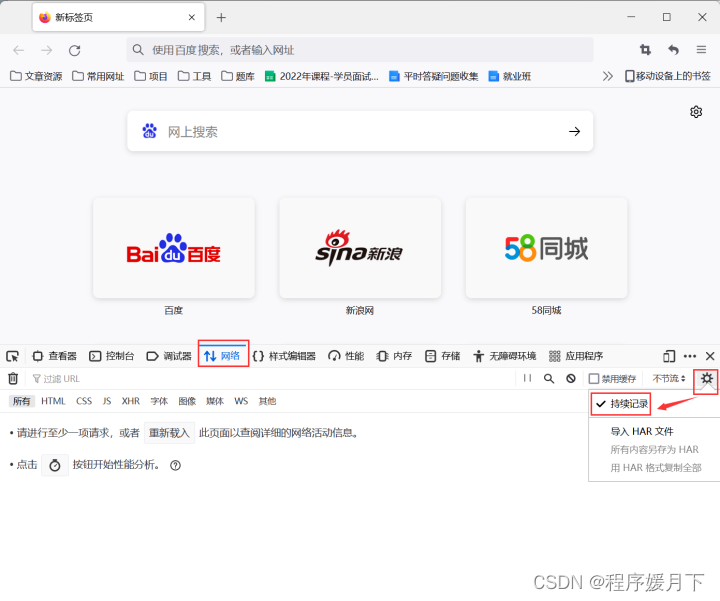
Task: Open 移动设备上的书签 folder
Action: tap(668, 76)
